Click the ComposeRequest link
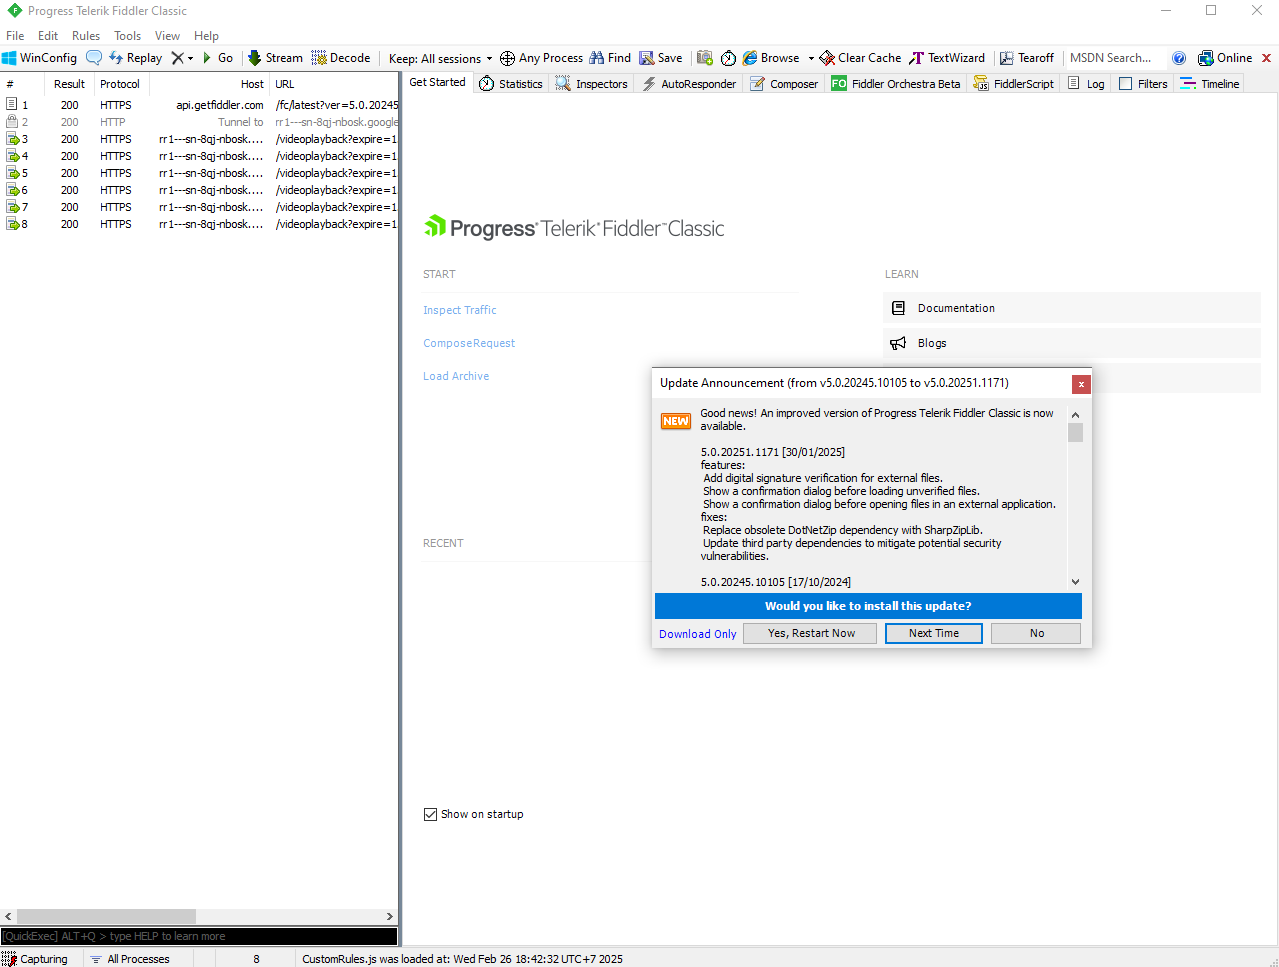1279x967 pixels. click(x=469, y=343)
